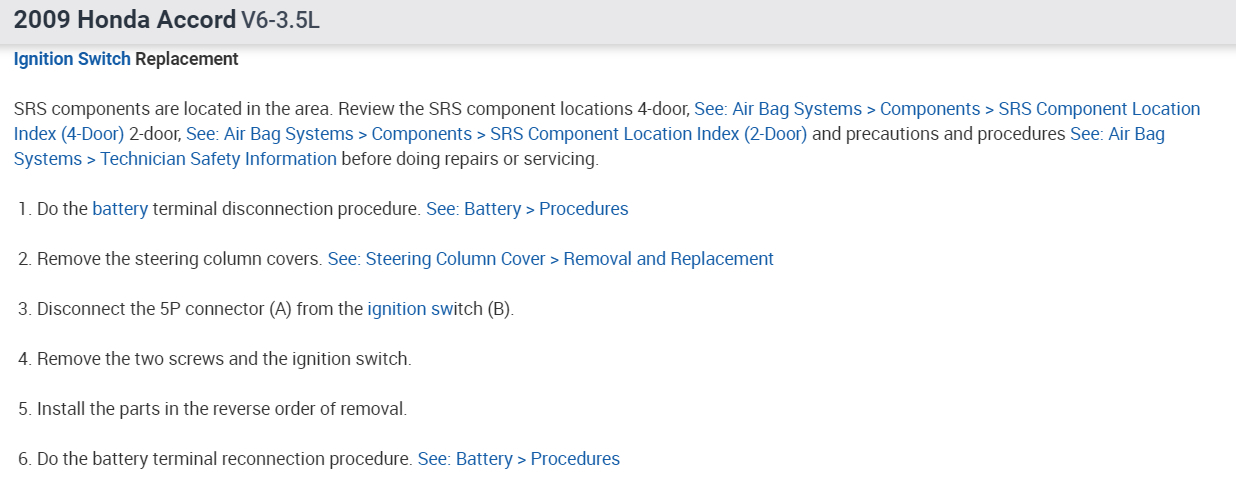The image size is (1236, 486).
Task: Open Battery Procedures link in step 1
Action: (527, 209)
